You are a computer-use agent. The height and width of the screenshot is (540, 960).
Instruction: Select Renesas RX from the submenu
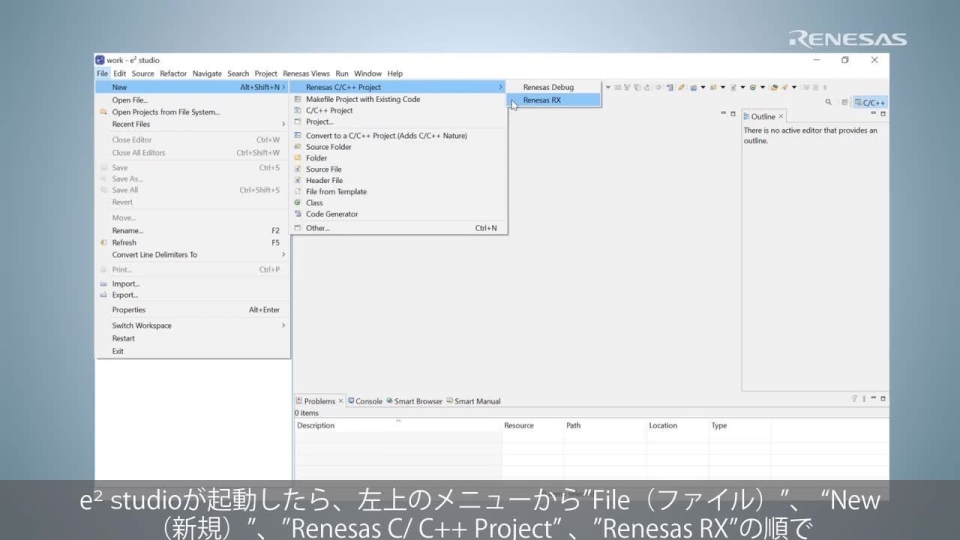[542, 100]
